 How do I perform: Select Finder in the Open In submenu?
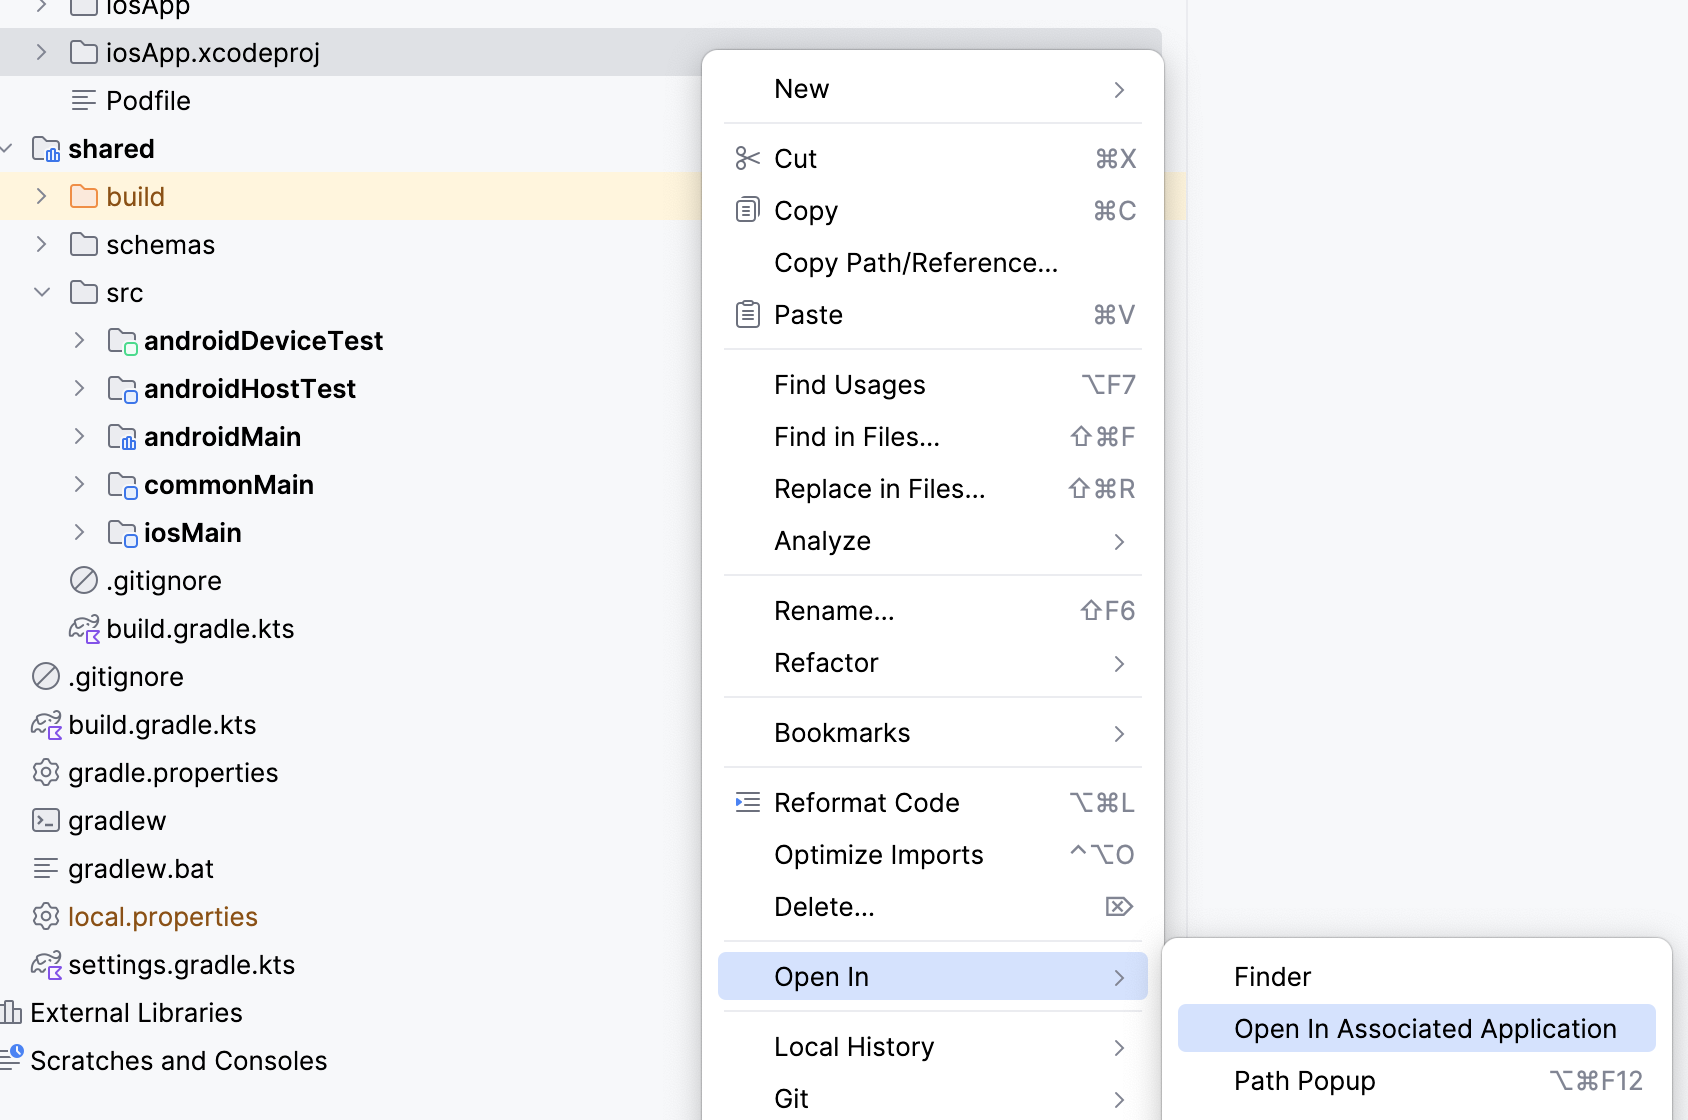(1272, 977)
